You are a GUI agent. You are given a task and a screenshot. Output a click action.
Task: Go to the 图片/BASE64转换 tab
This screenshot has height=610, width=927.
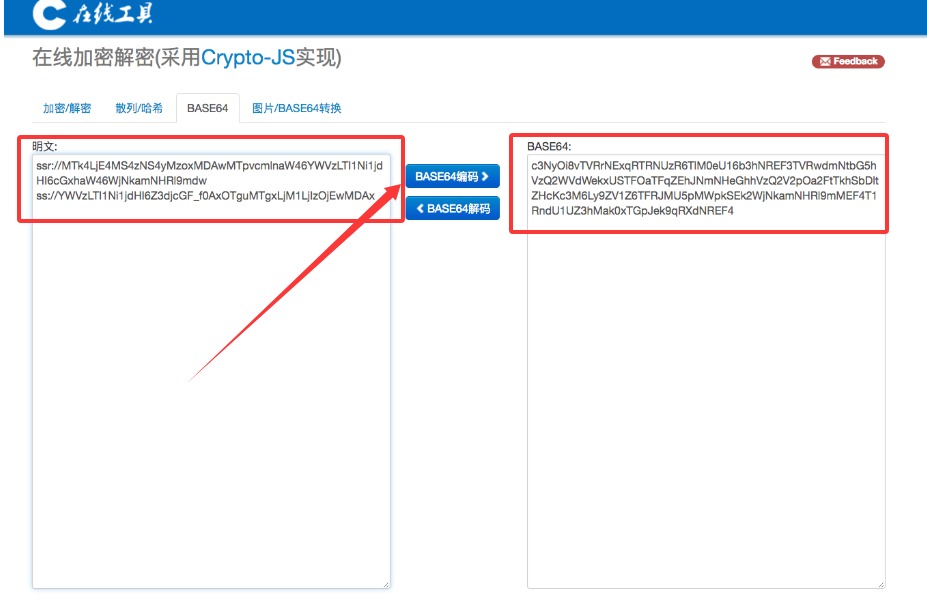(x=297, y=108)
